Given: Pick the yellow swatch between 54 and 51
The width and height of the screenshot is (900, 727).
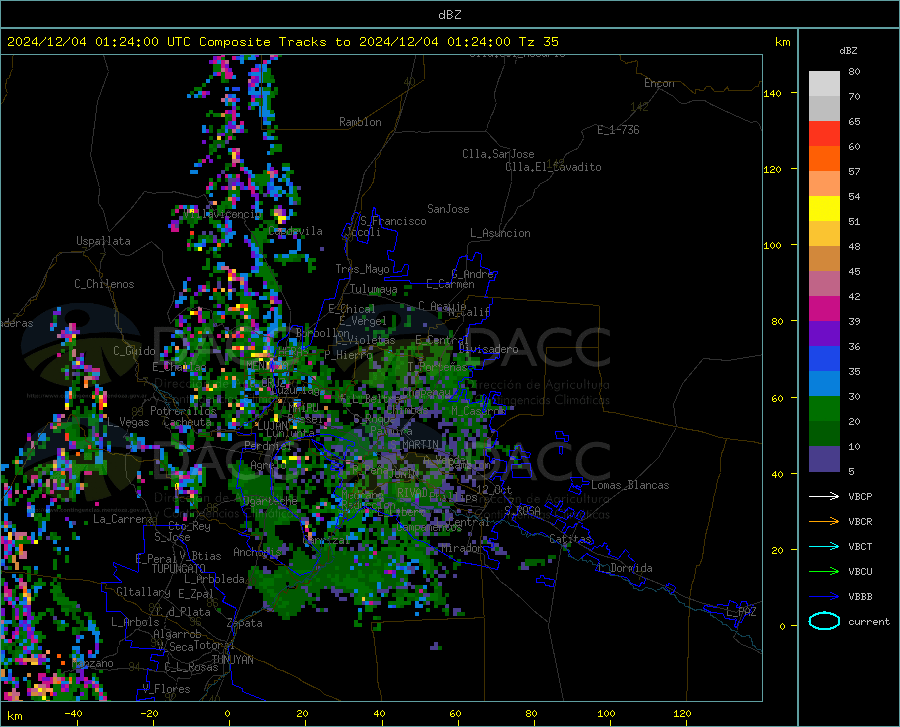Looking at the screenshot, I should 824,209.
